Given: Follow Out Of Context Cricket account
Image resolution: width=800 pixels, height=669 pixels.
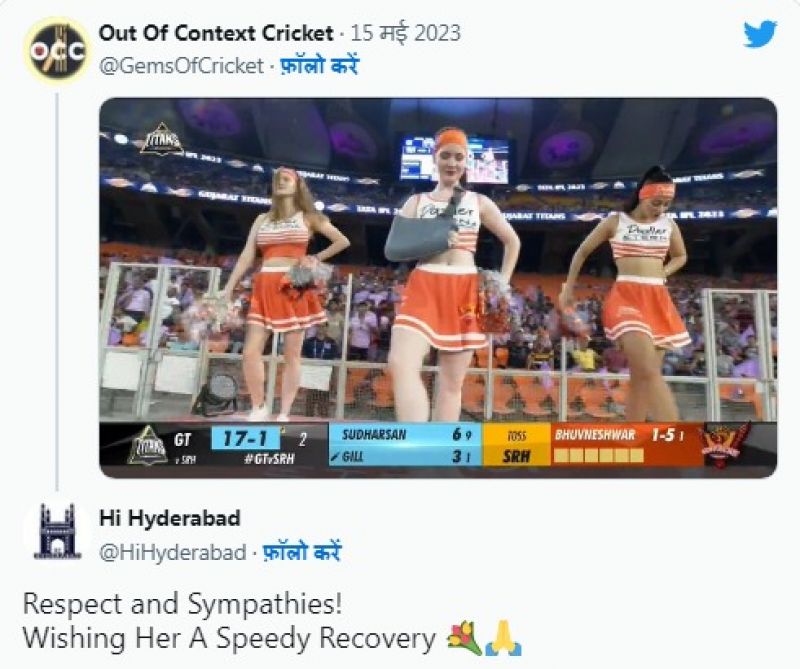Looking at the screenshot, I should 319,66.
